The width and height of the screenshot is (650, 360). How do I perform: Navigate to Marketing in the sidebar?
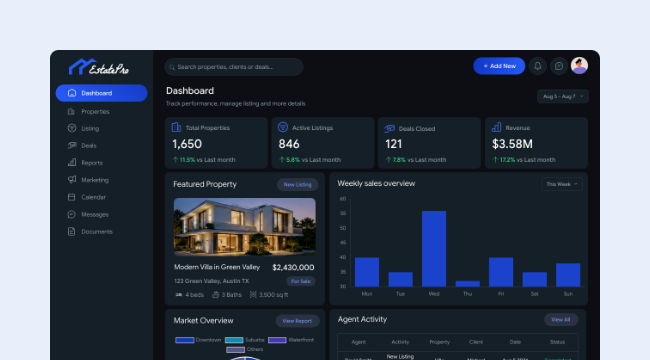95,180
